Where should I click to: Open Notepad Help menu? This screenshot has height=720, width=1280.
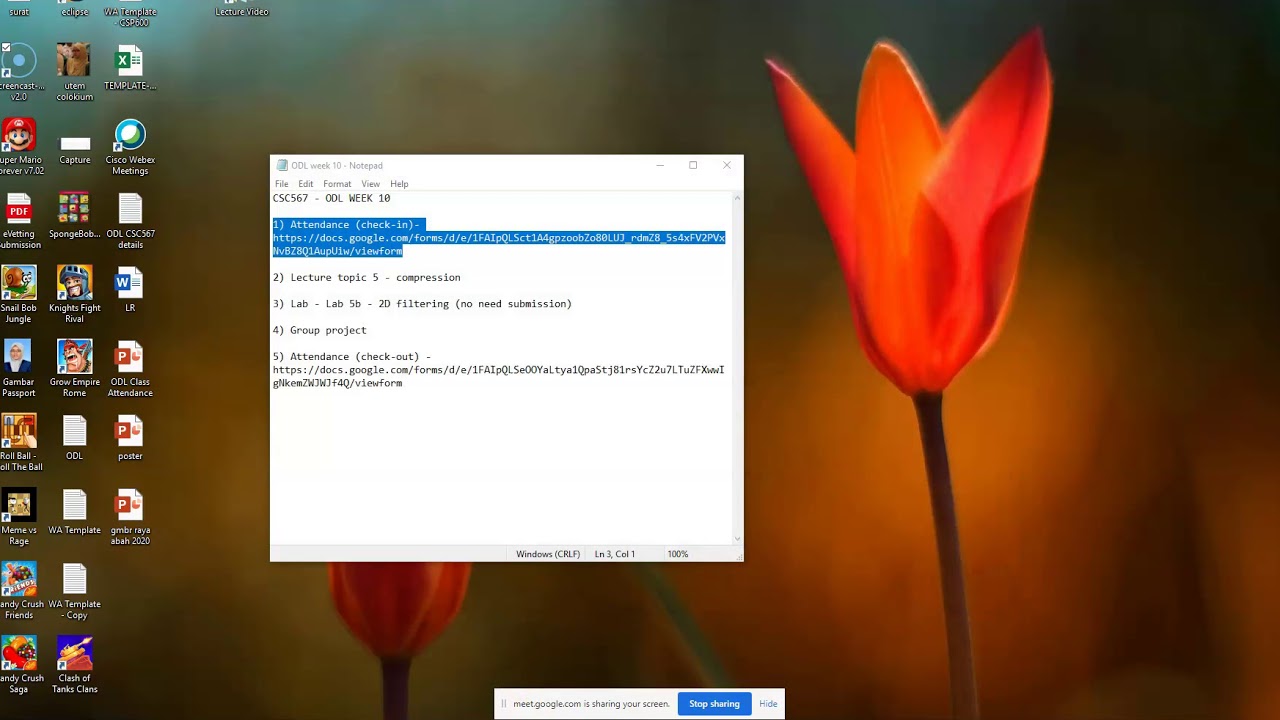[399, 184]
